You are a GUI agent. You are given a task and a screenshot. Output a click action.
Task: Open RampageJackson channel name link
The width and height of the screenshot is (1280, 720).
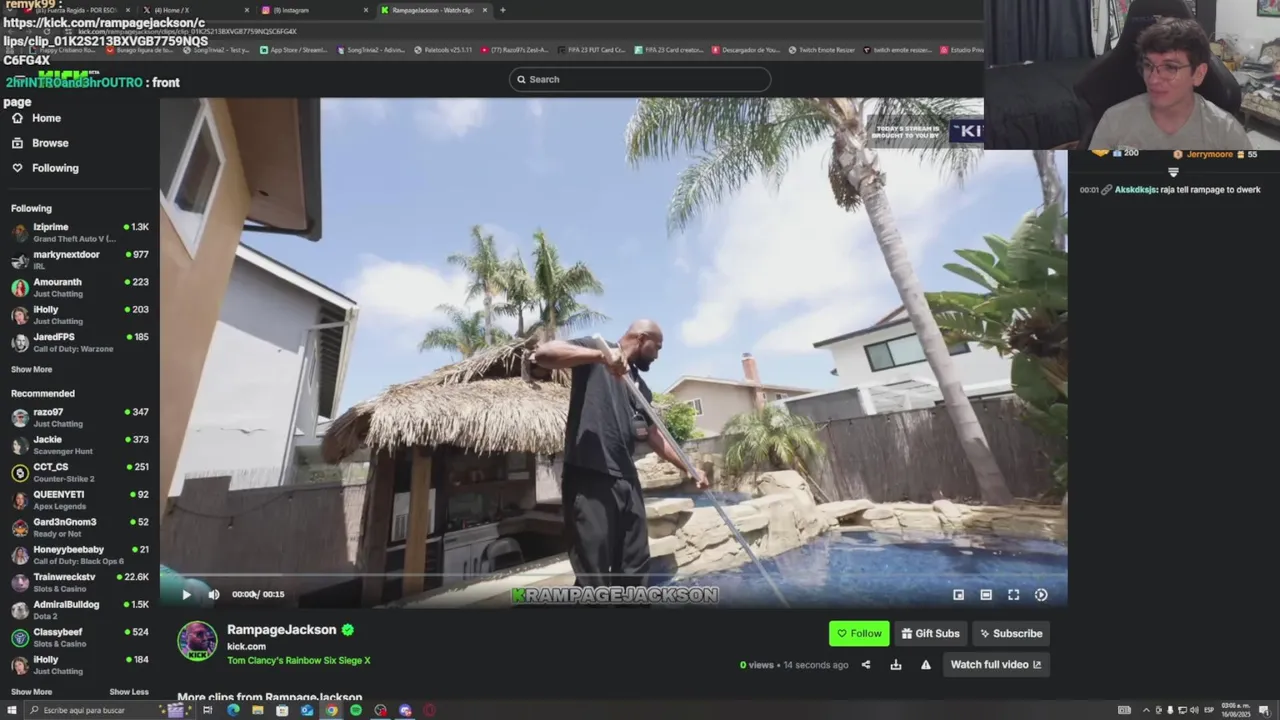tap(282, 630)
